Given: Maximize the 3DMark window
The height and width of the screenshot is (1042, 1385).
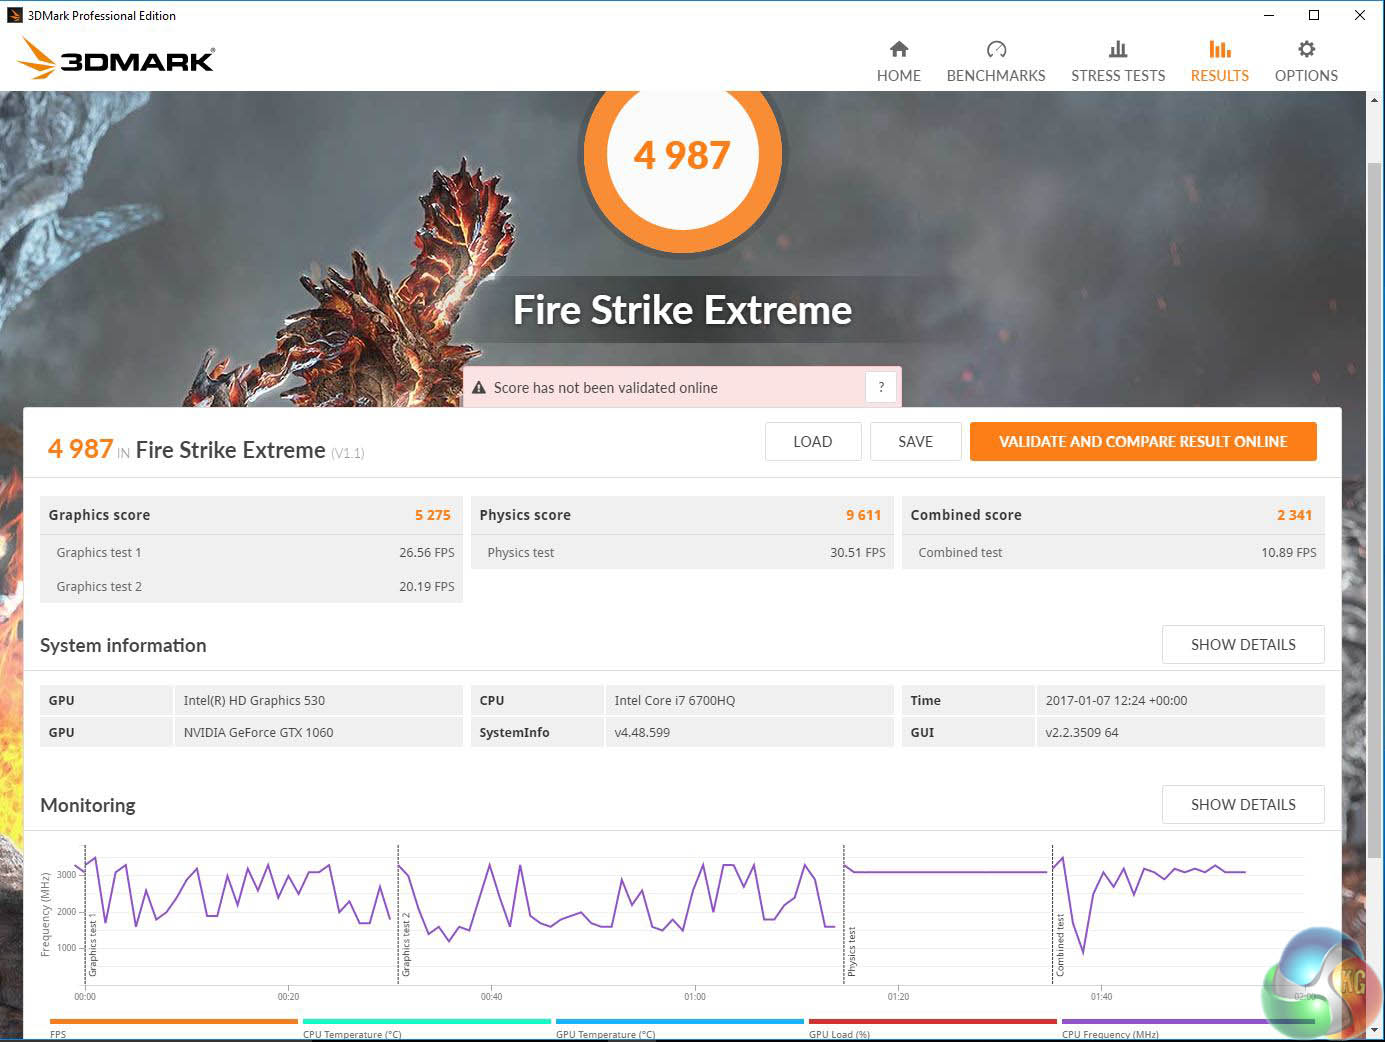Looking at the screenshot, I should tap(1314, 15).
